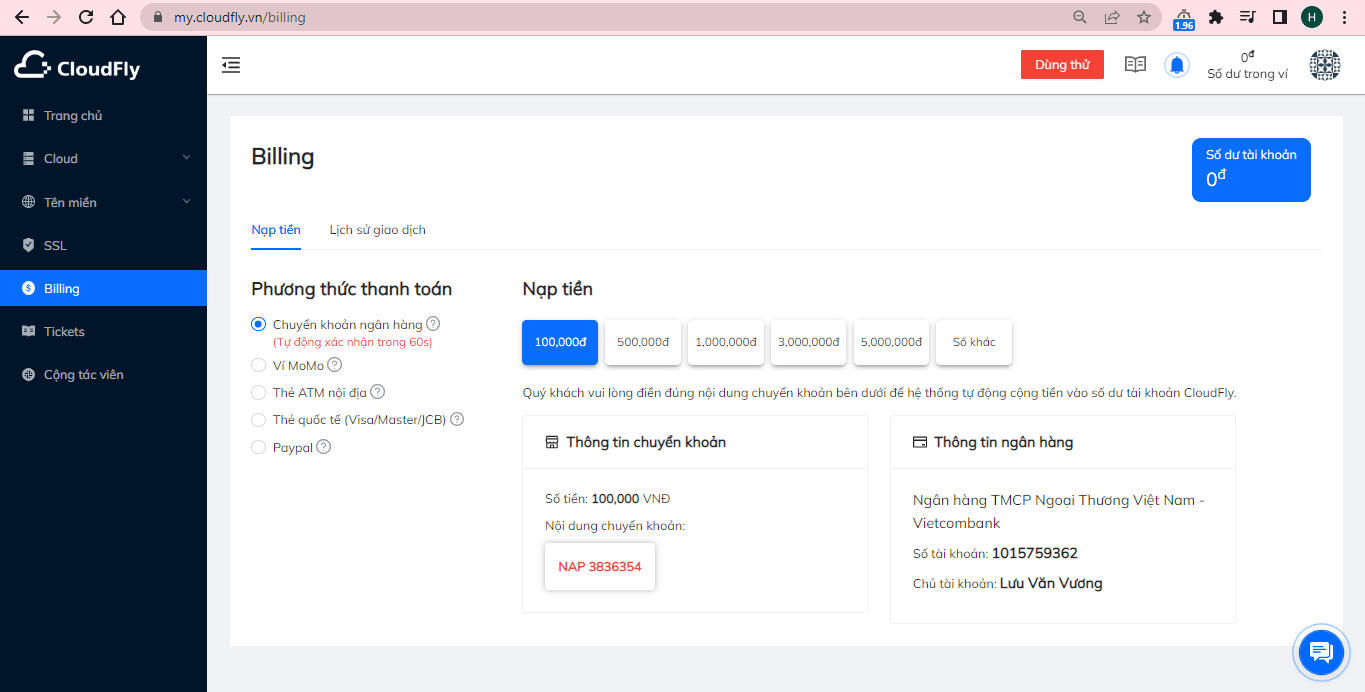Click help icon beside Chuyển khoản ngân hàng
The image size is (1365, 692).
(x=433, y=324)
